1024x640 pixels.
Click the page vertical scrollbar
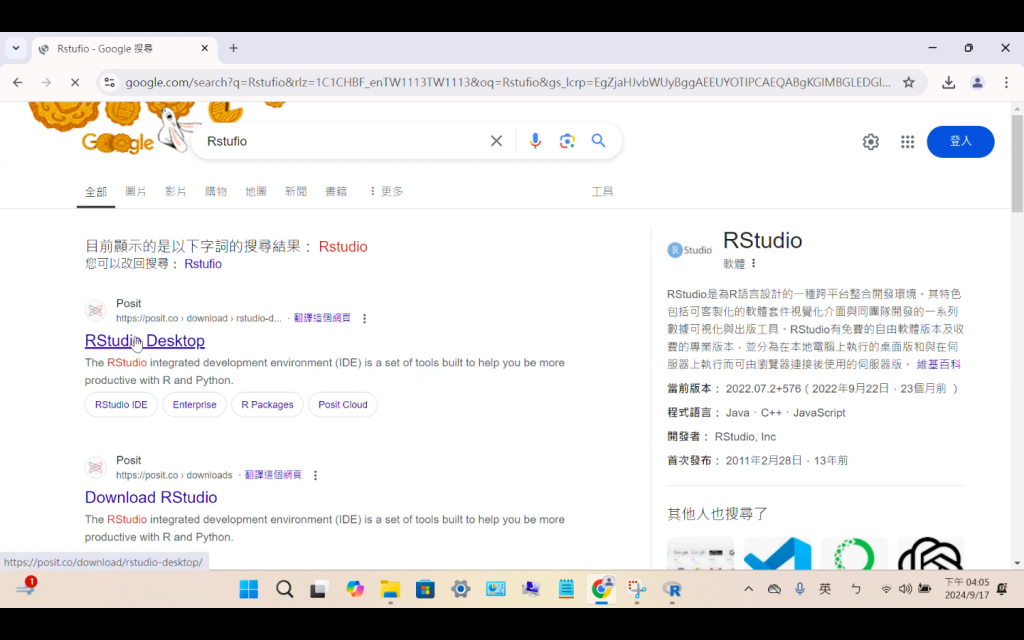coord(1017,163)
